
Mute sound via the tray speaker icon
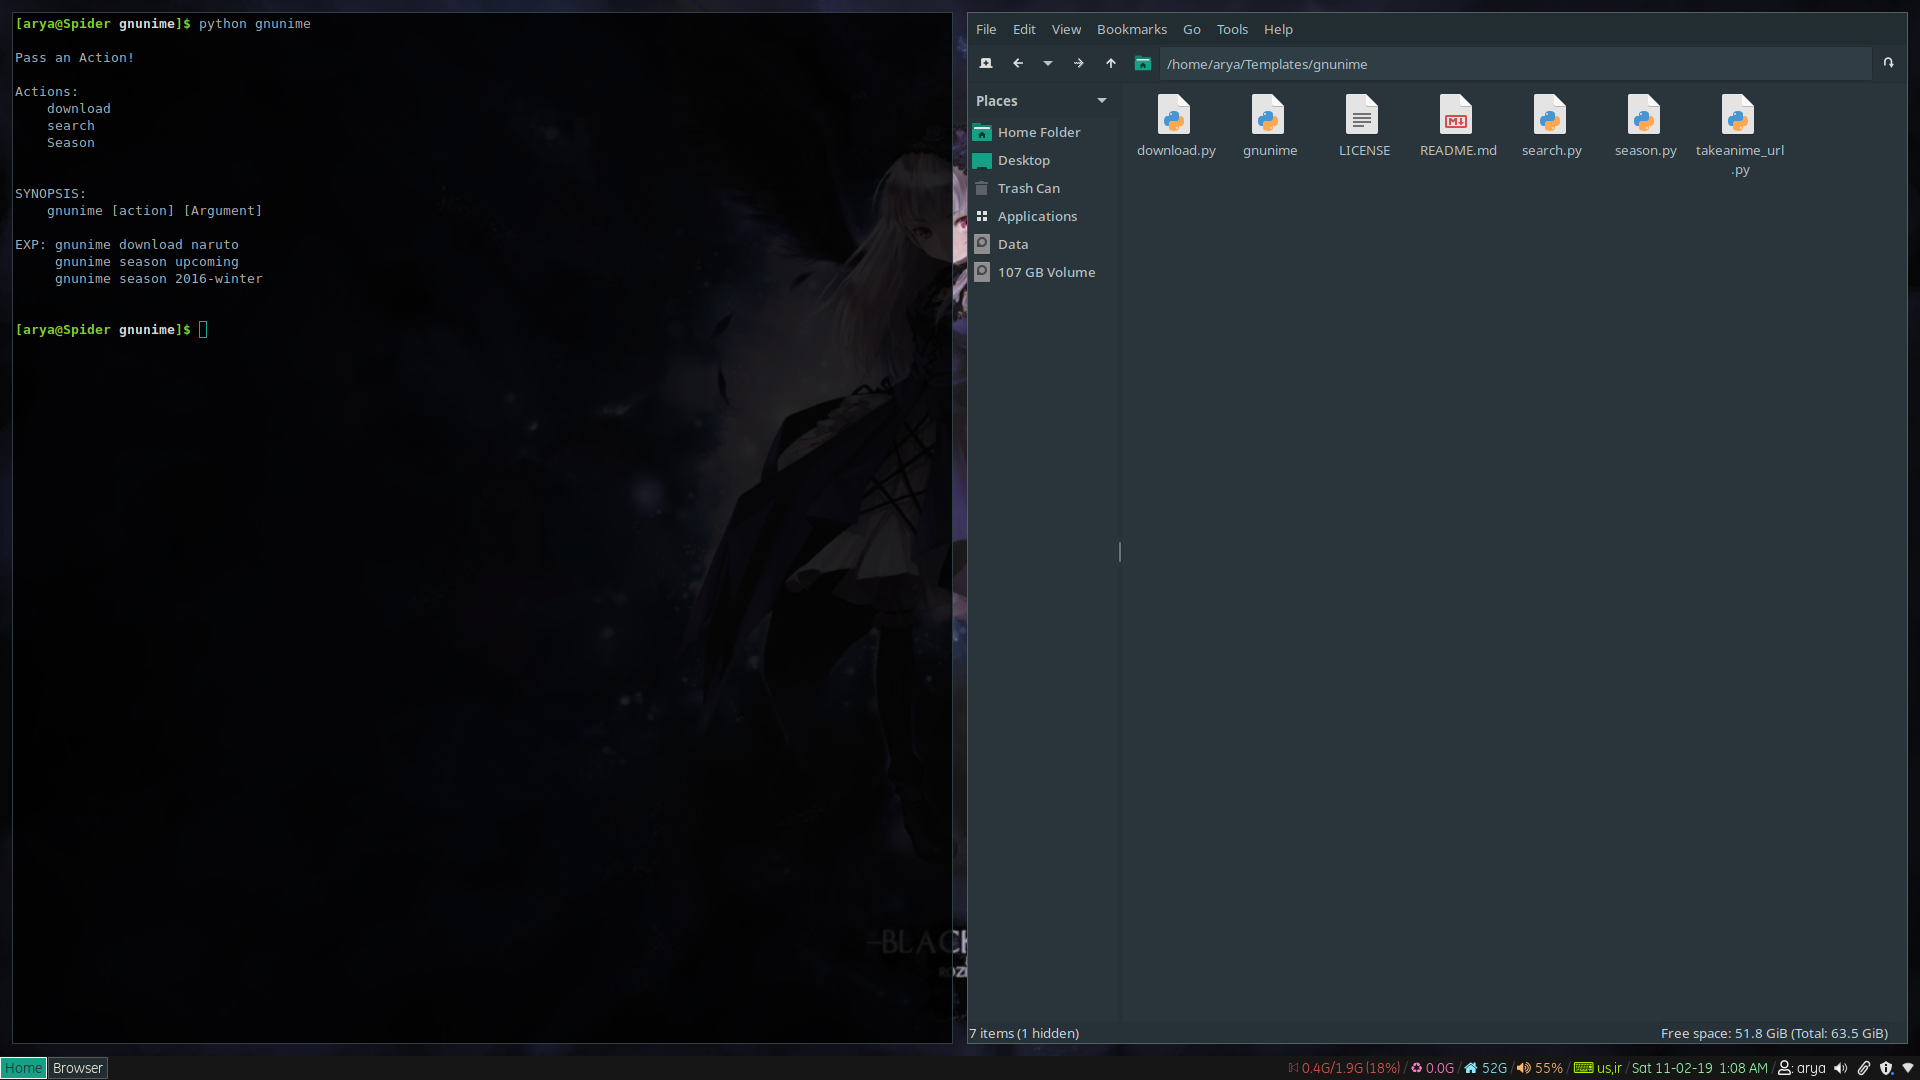1842,1068
